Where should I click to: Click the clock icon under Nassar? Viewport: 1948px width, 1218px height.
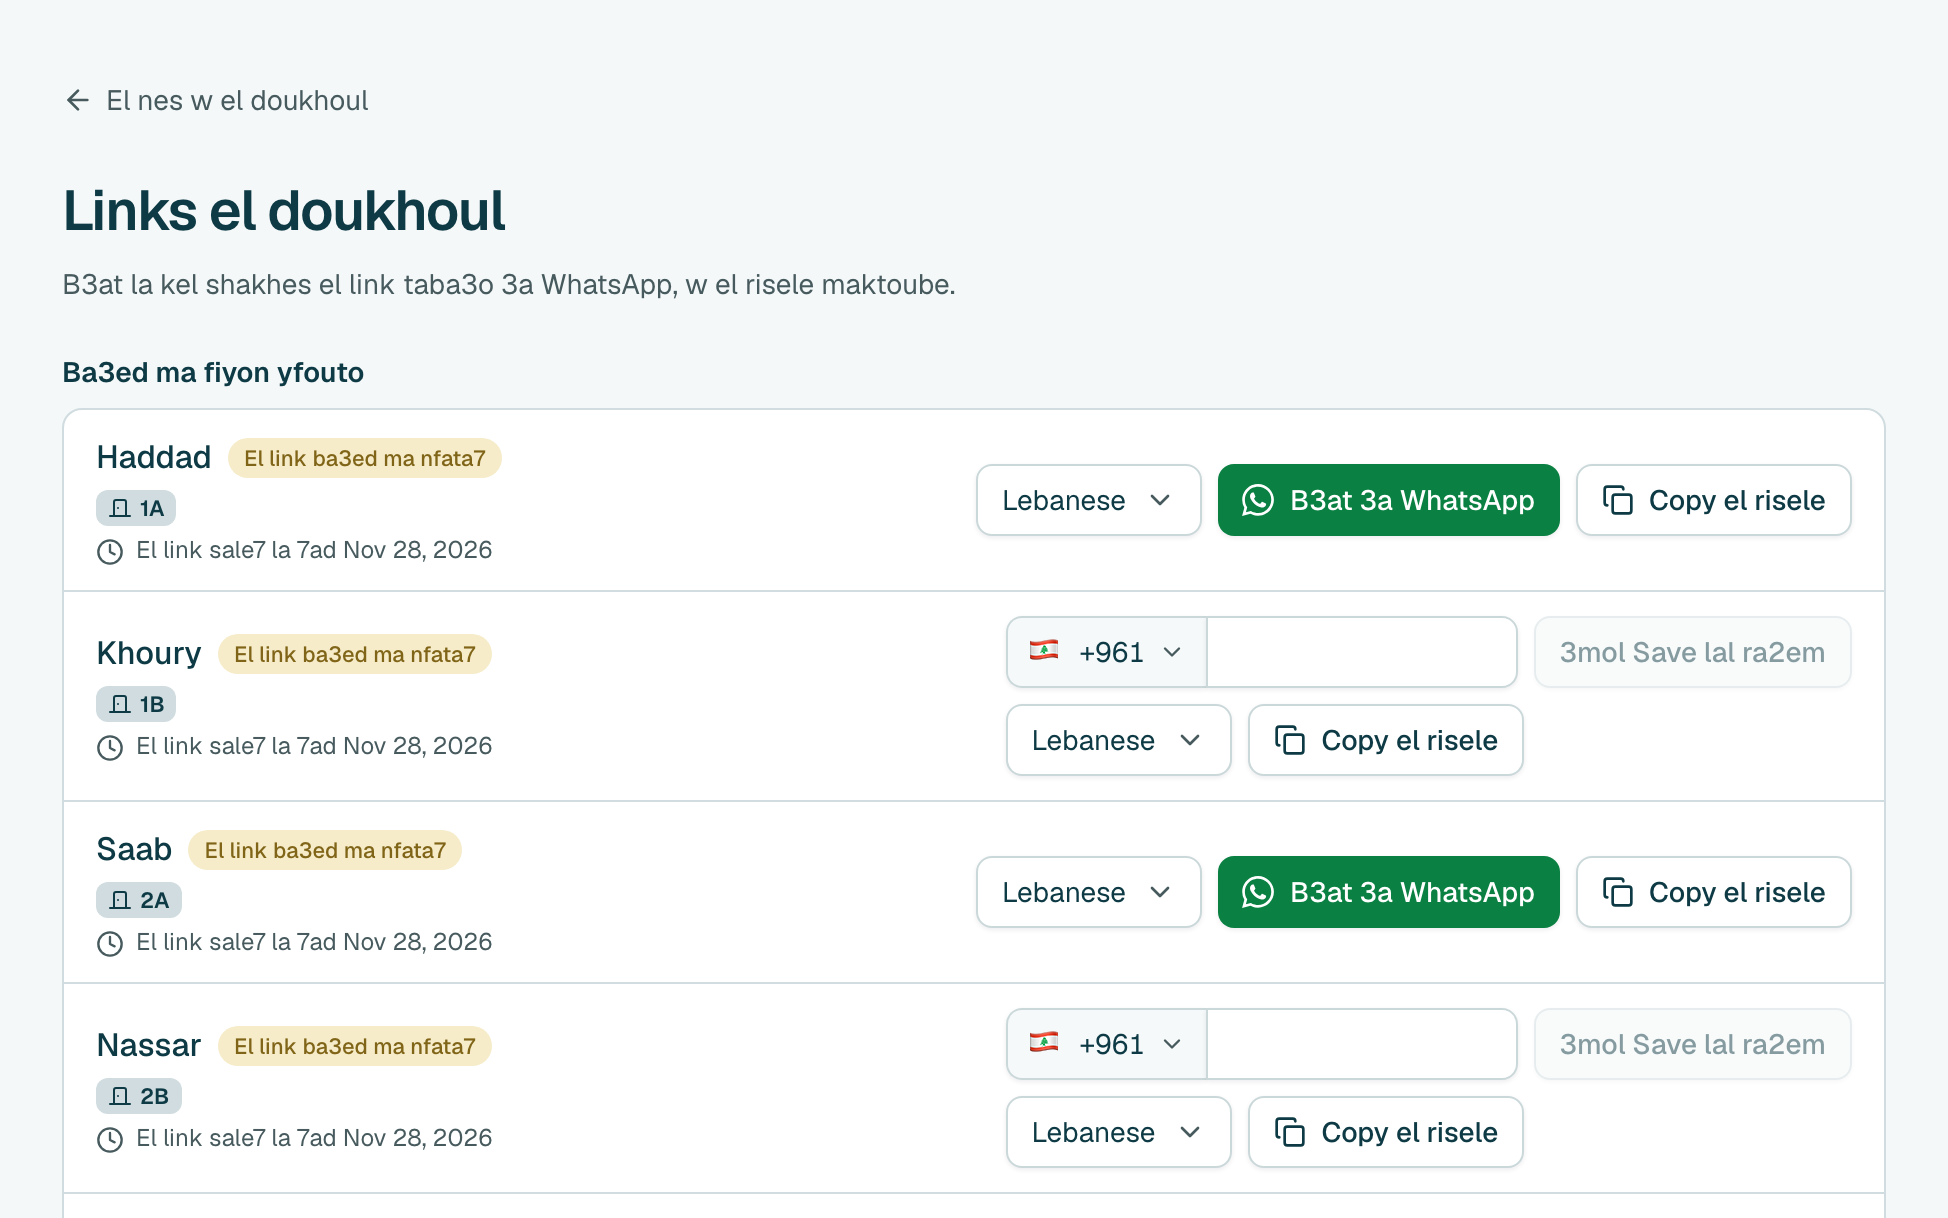pyautogui.click(x=110, y=1139)
